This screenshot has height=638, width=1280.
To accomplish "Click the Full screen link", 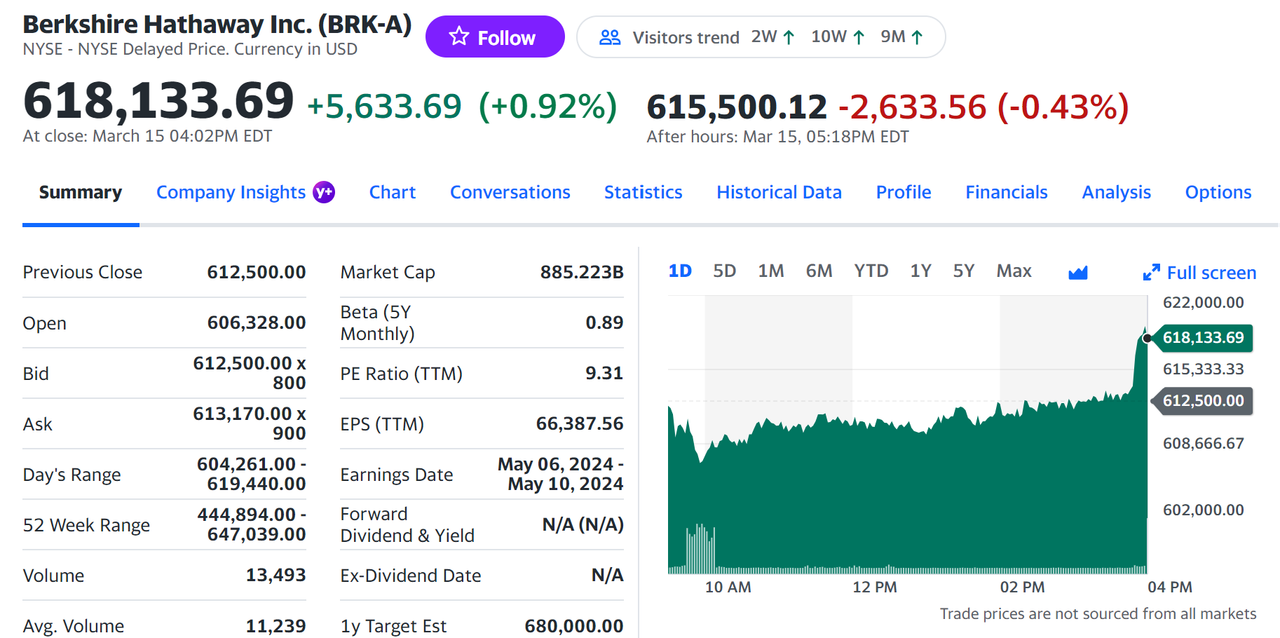I will tap(1199, 272).
